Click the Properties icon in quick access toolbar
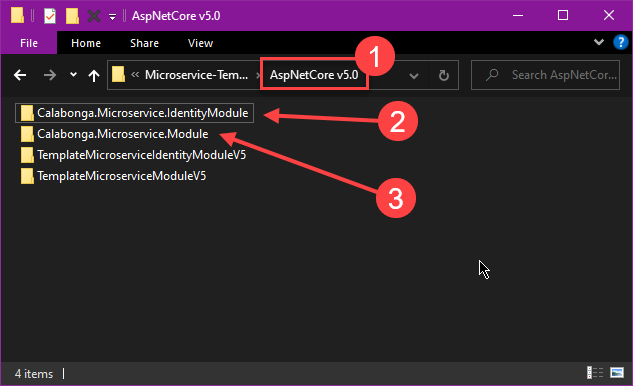This screenshot has width=633, height=386. (50, 16)
